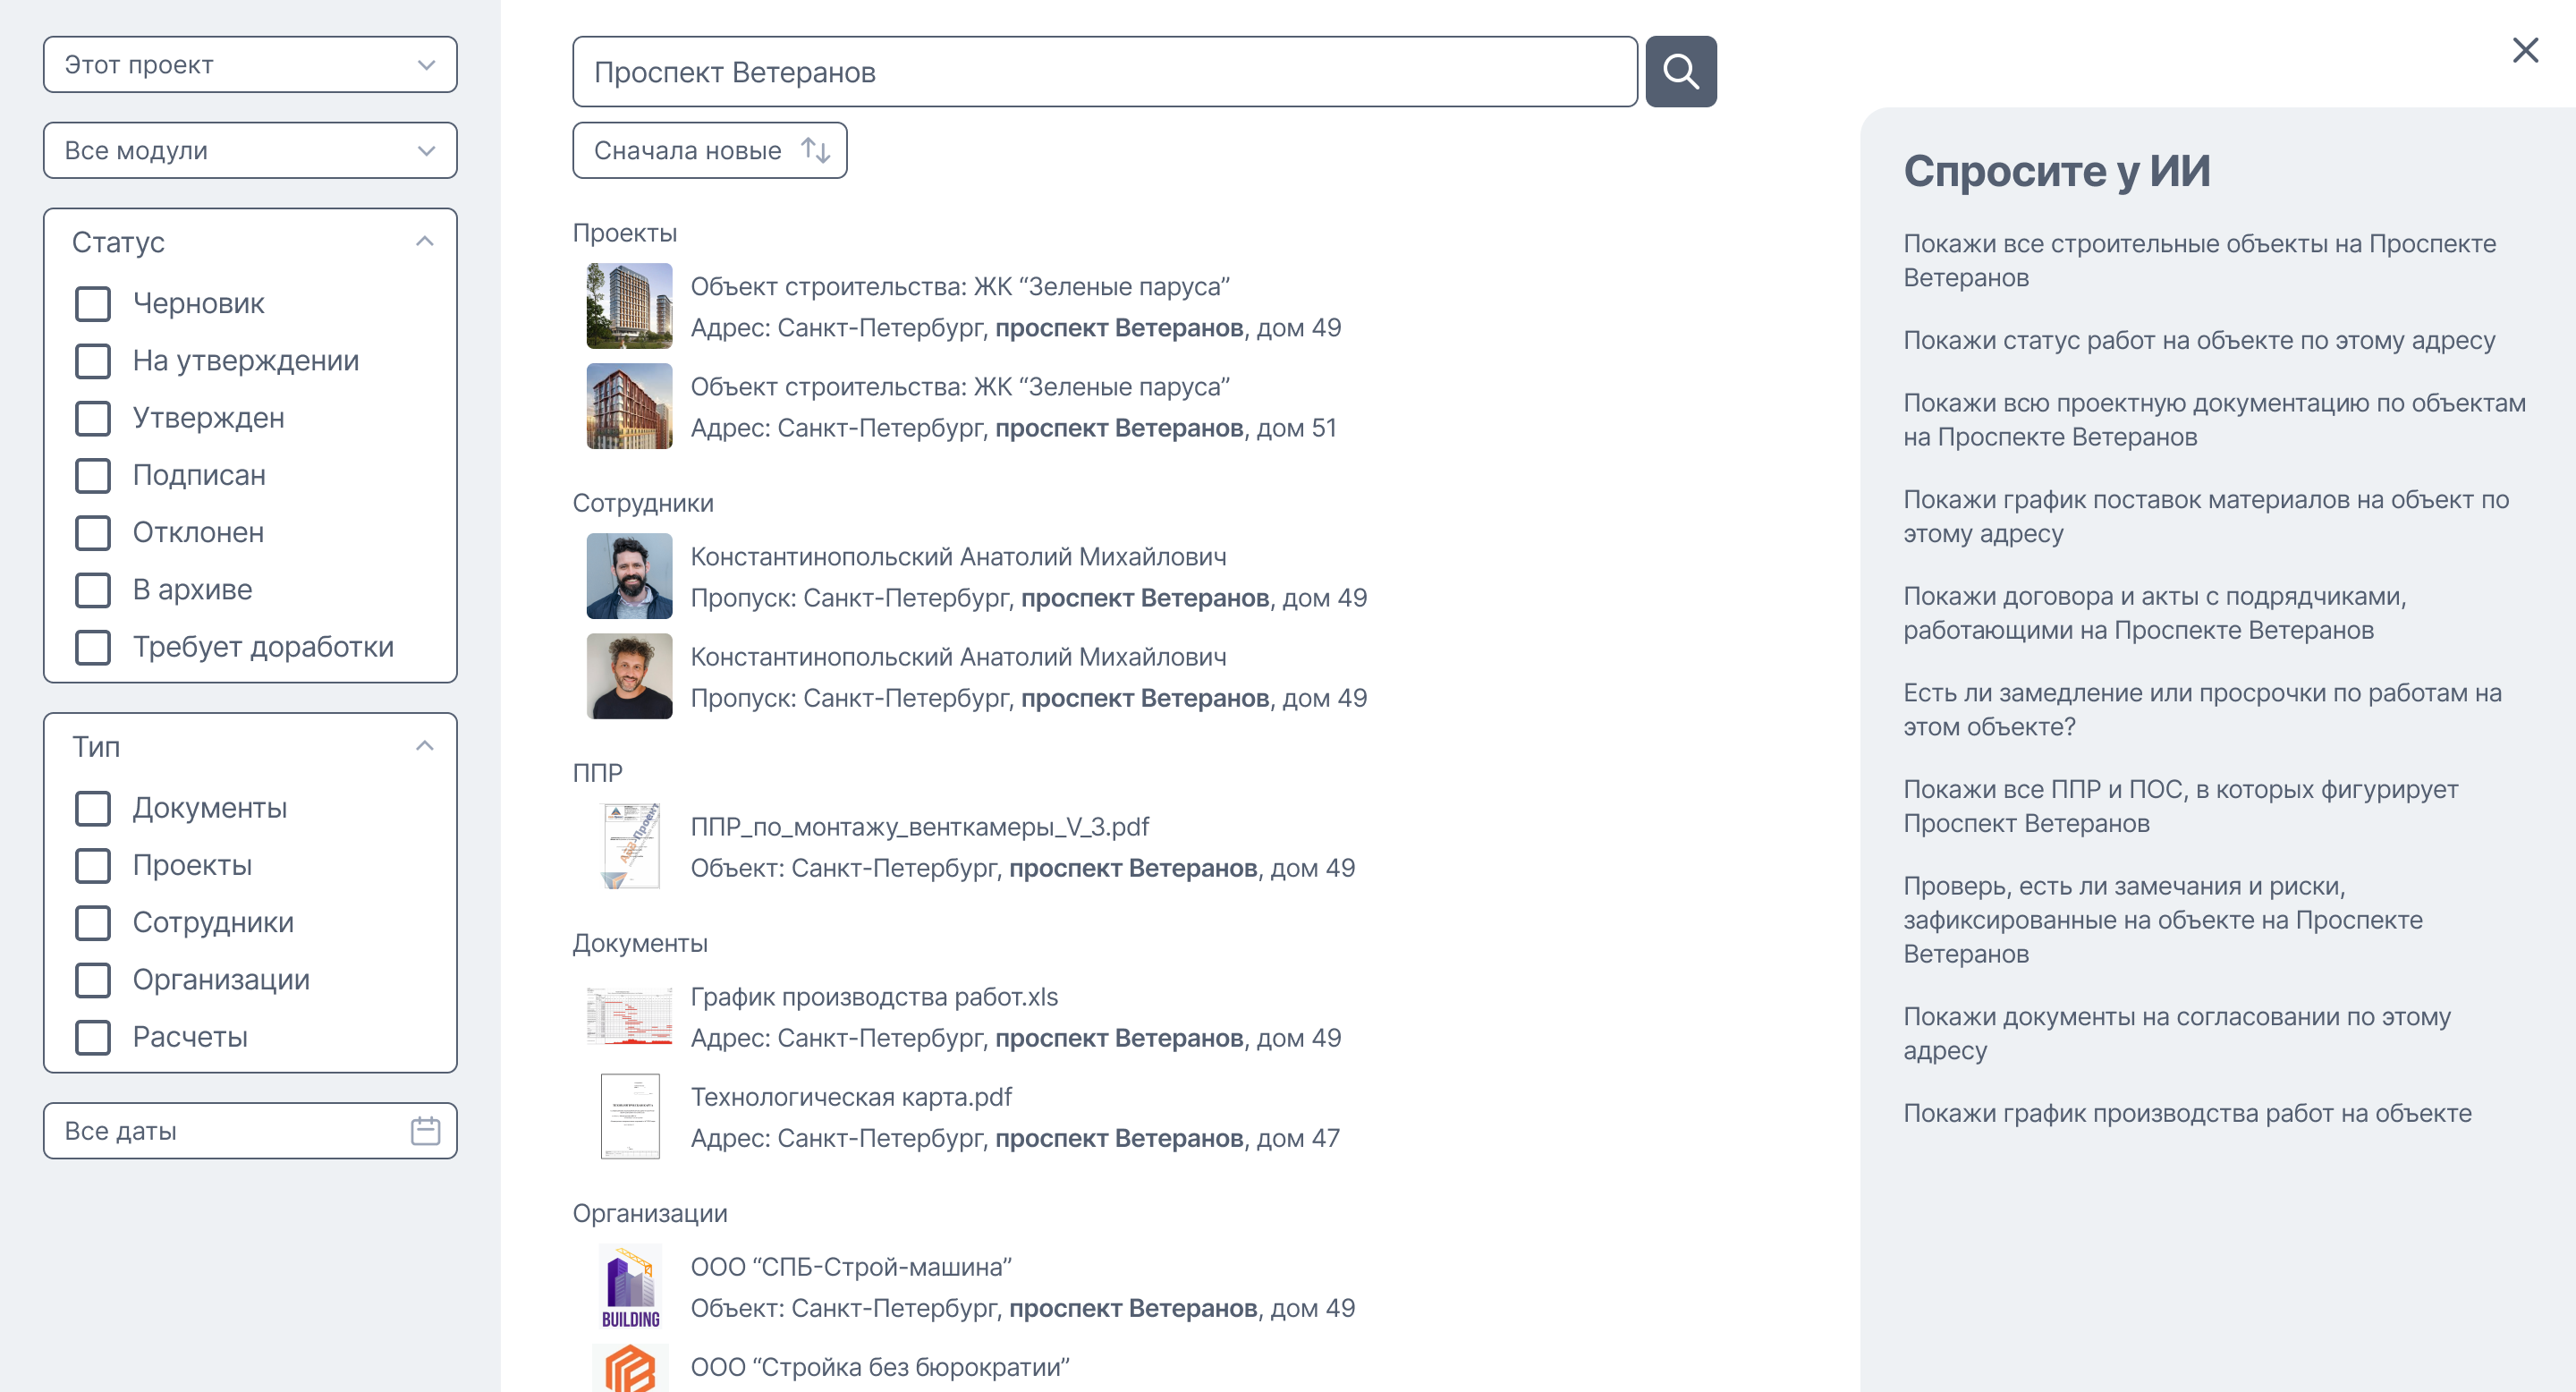Tick the Организации type checkbox
Viewport: 2576px width, 1392px height.
pyautogui.click(x=93, y=980)
